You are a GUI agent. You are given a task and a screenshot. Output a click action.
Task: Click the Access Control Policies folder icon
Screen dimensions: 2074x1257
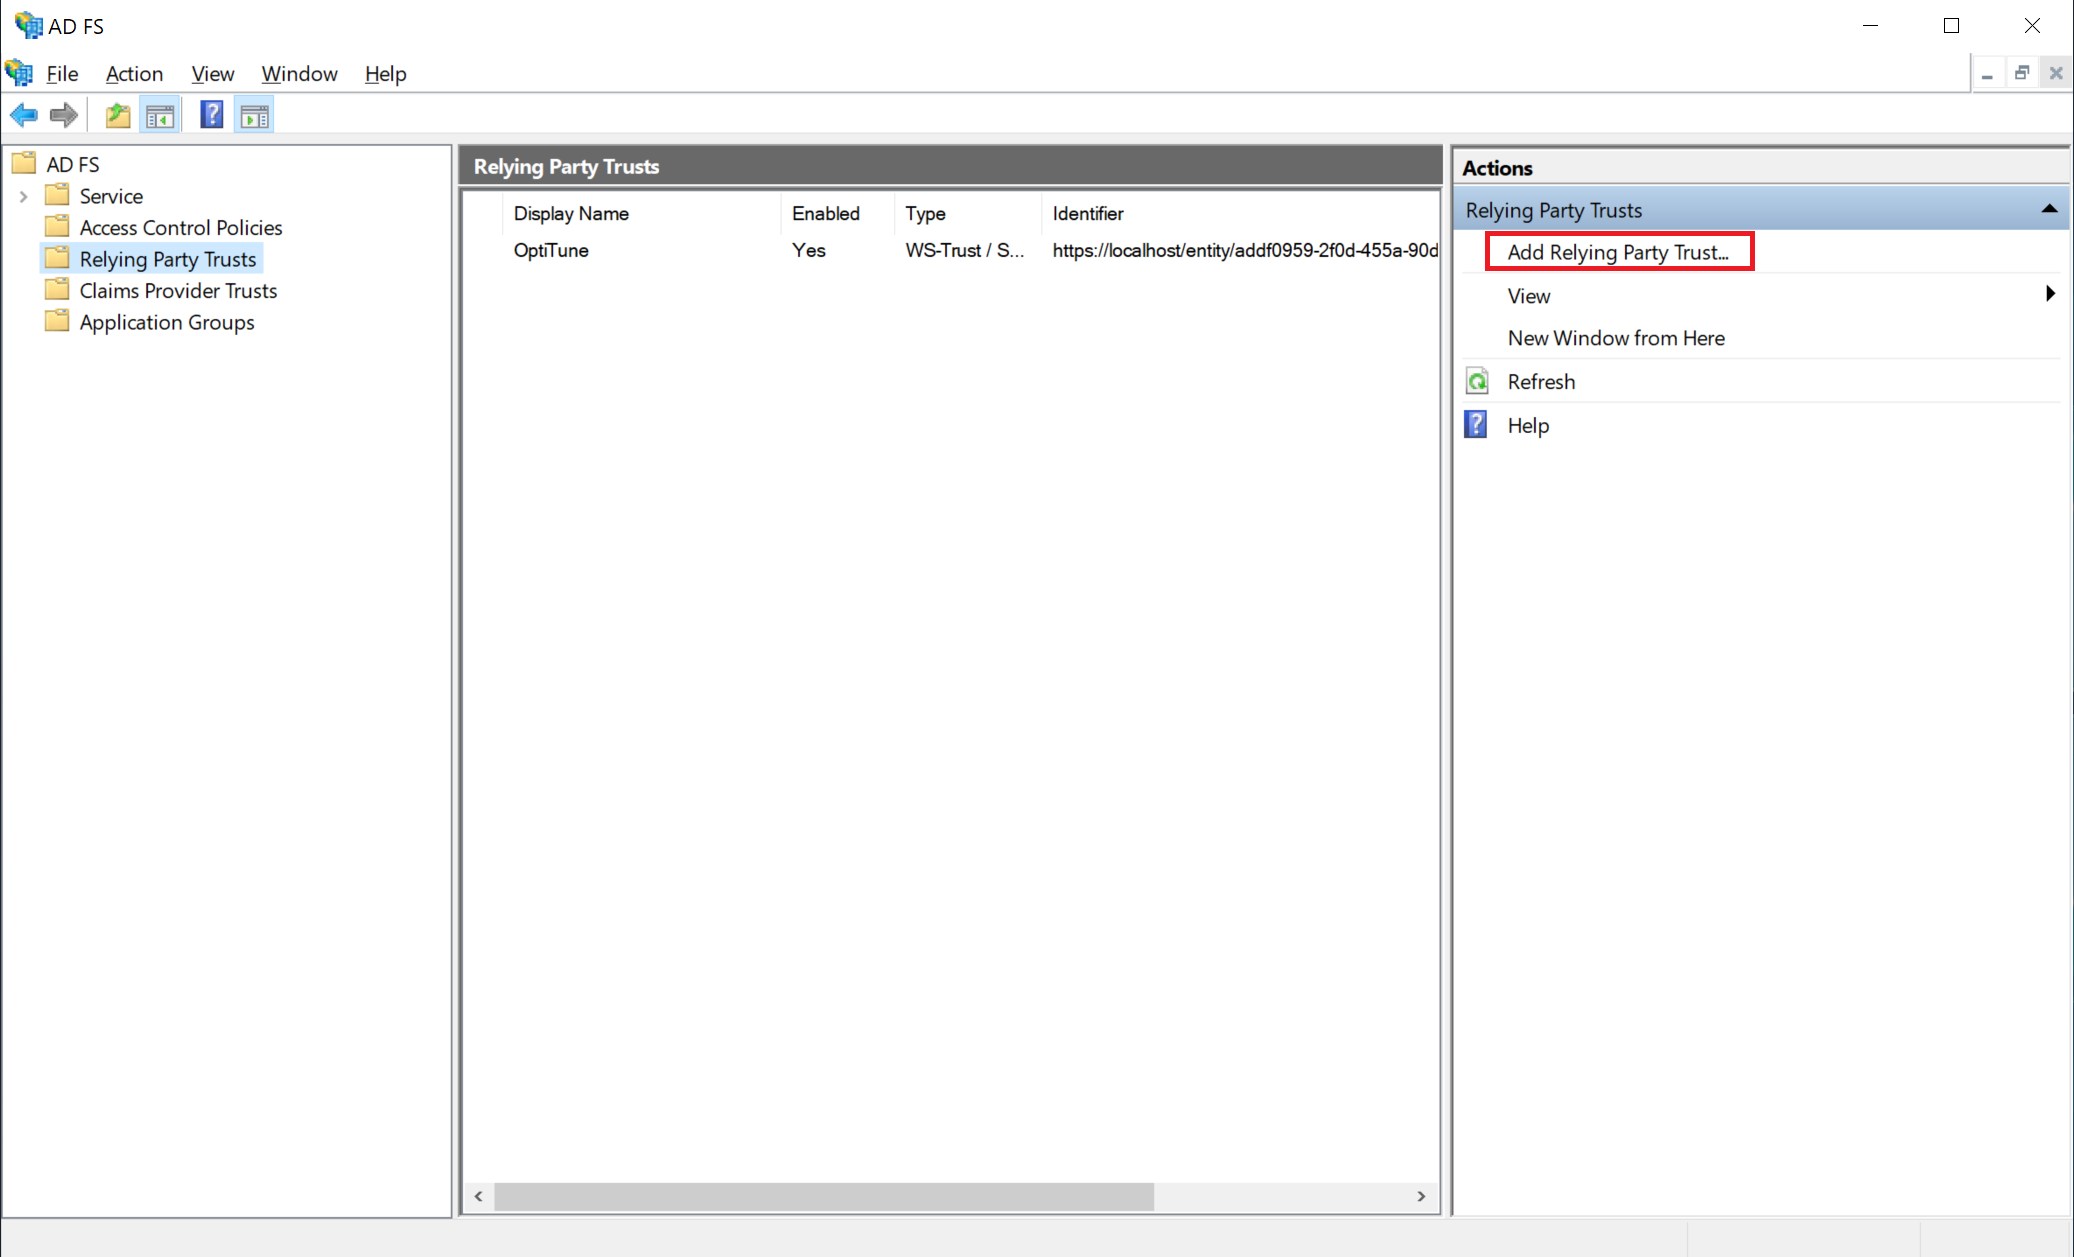58,226
